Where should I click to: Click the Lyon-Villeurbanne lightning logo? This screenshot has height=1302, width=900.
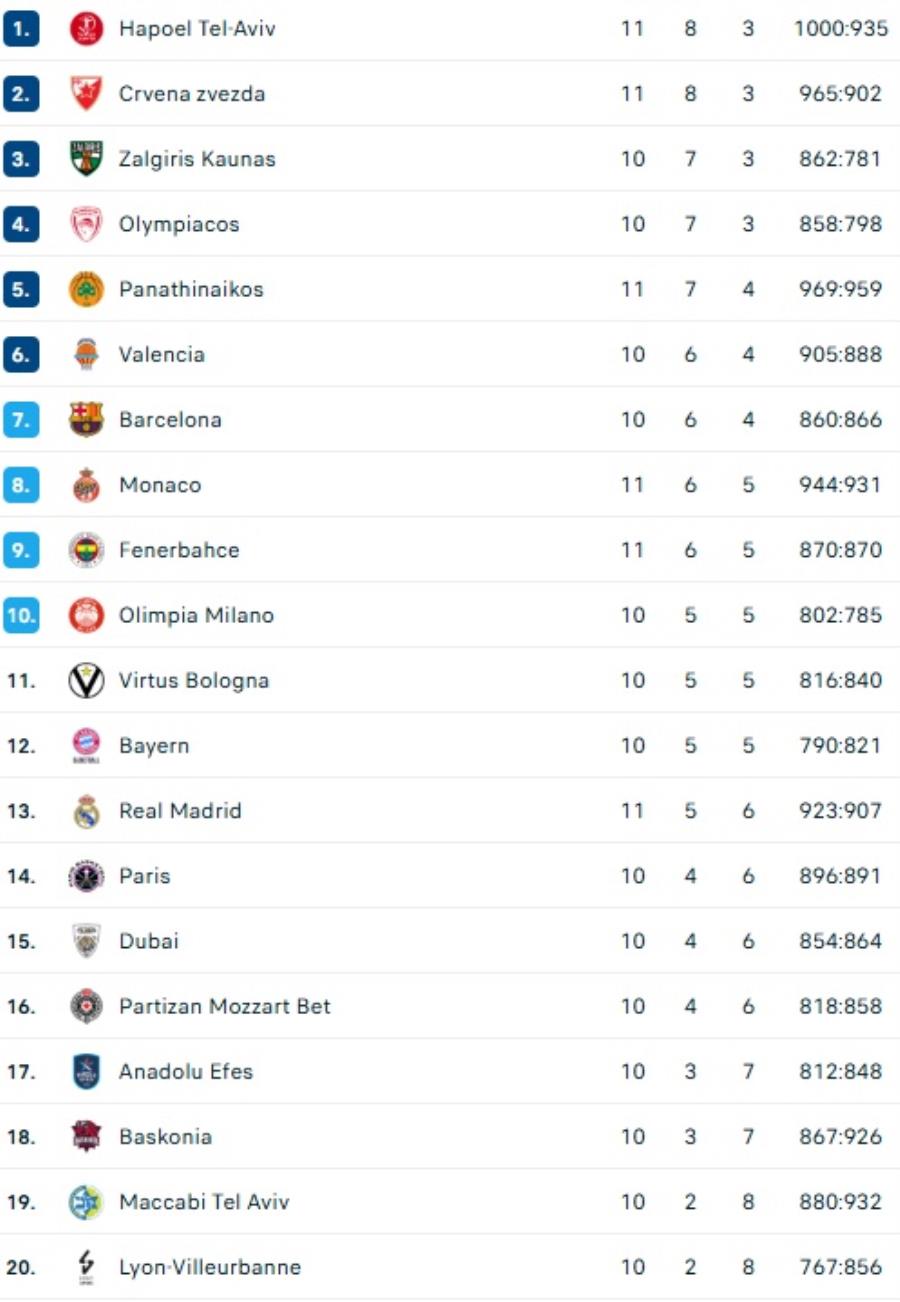click(86, 1267)
